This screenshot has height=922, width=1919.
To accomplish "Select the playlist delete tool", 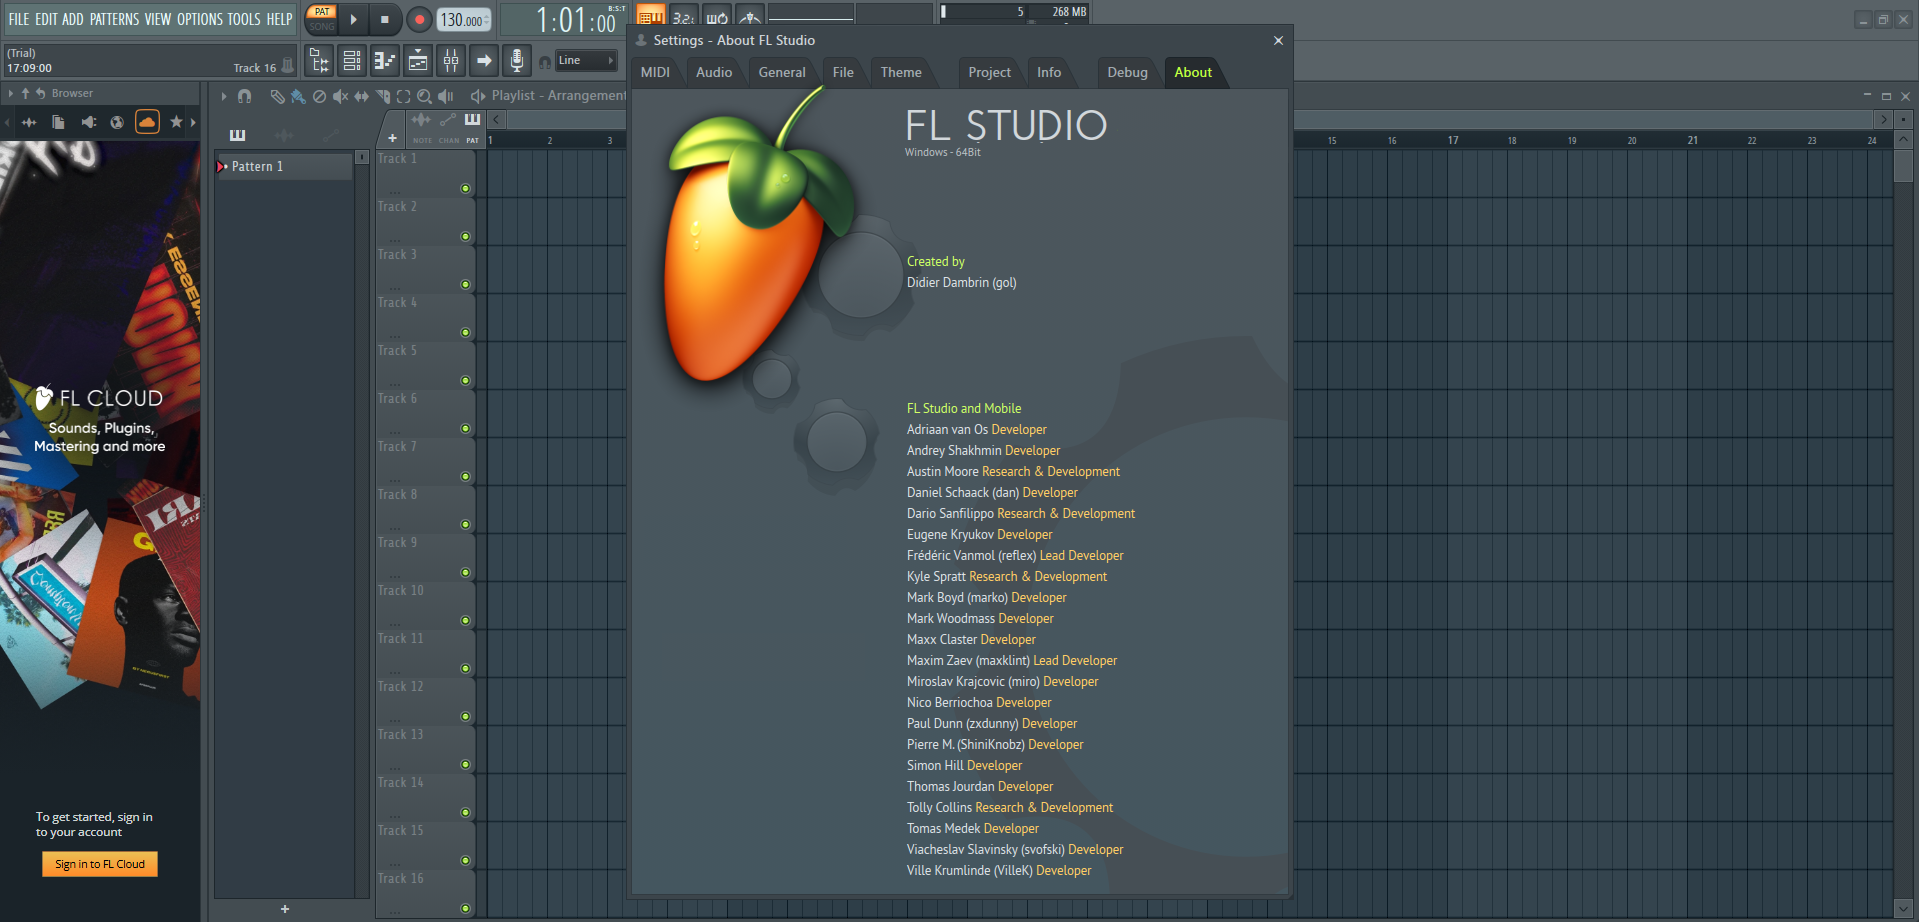I will click(x=319, y=96).
